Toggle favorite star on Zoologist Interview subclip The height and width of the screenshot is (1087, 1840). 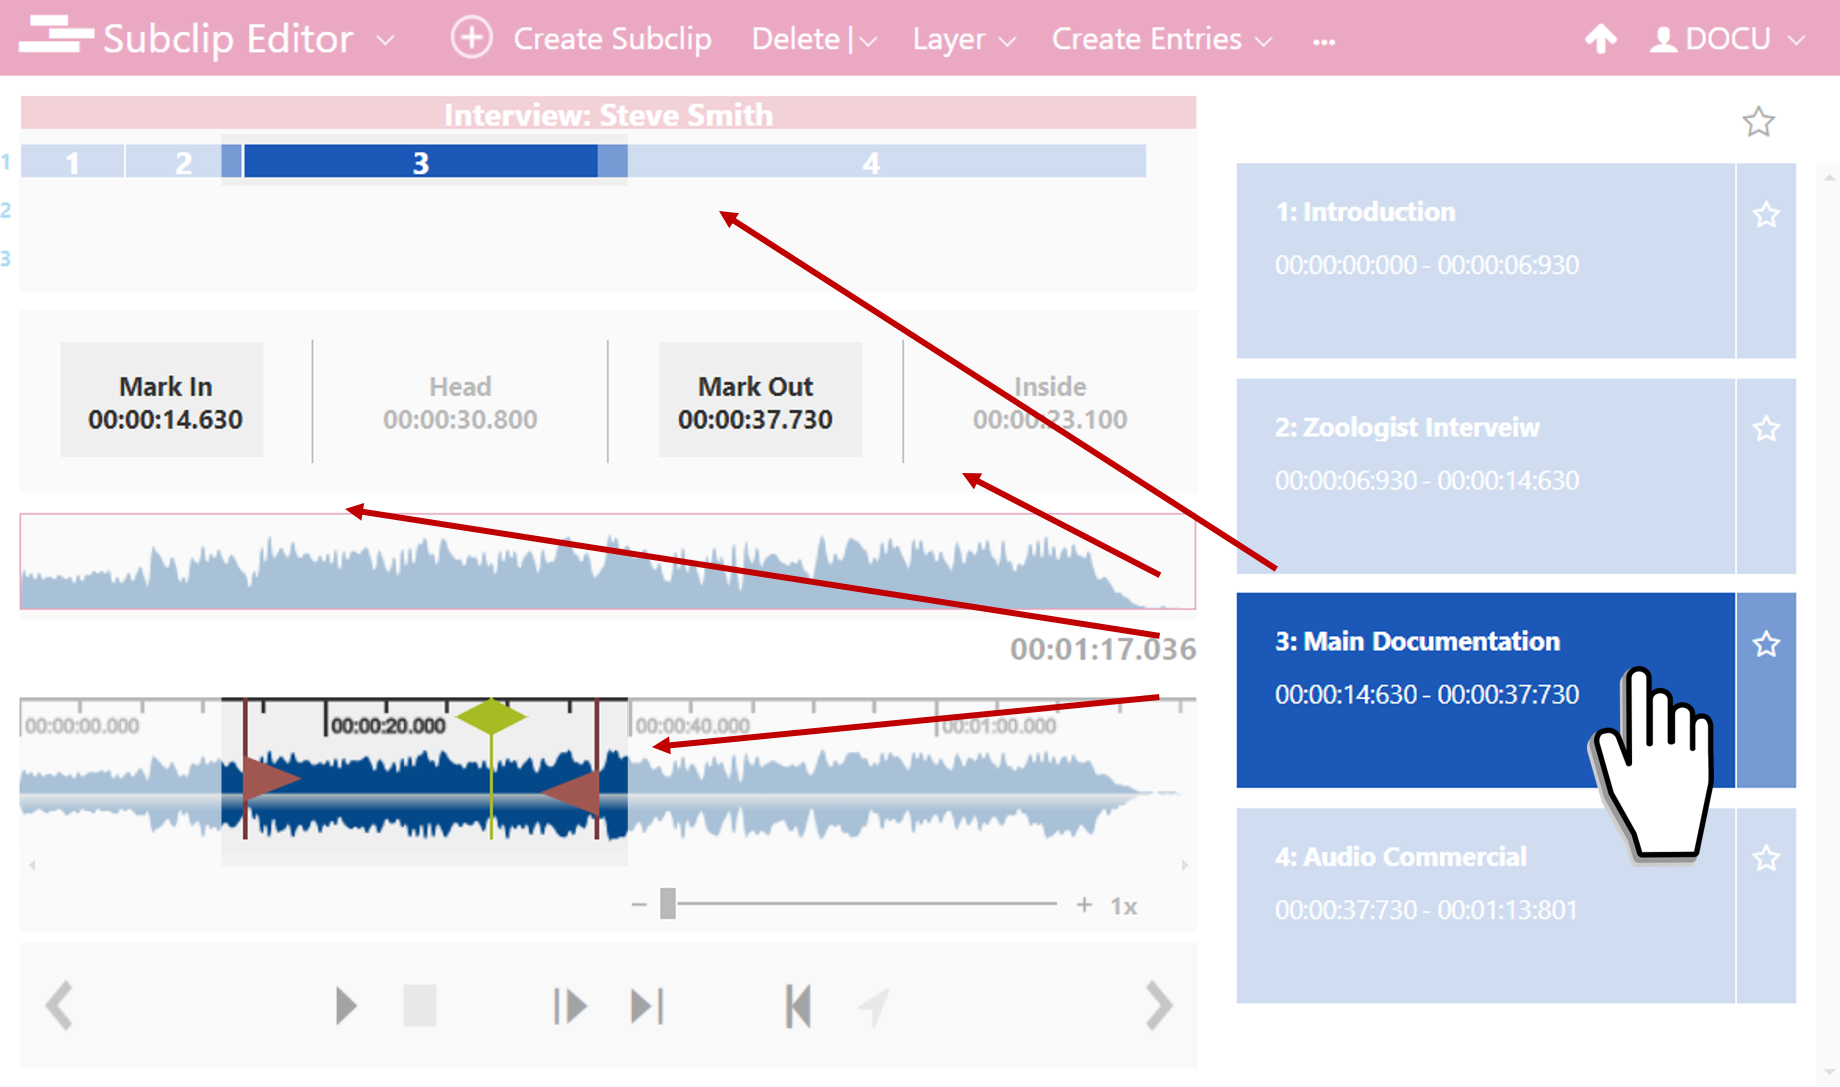coord(1766,429)
